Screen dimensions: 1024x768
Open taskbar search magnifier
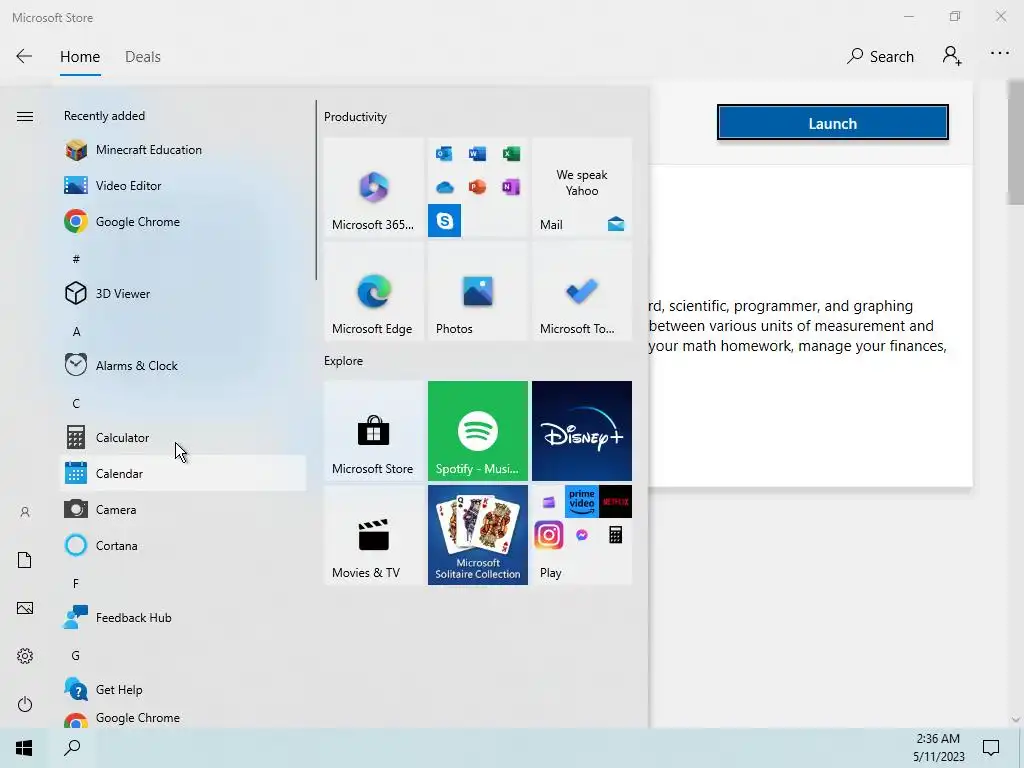point(72,748)
